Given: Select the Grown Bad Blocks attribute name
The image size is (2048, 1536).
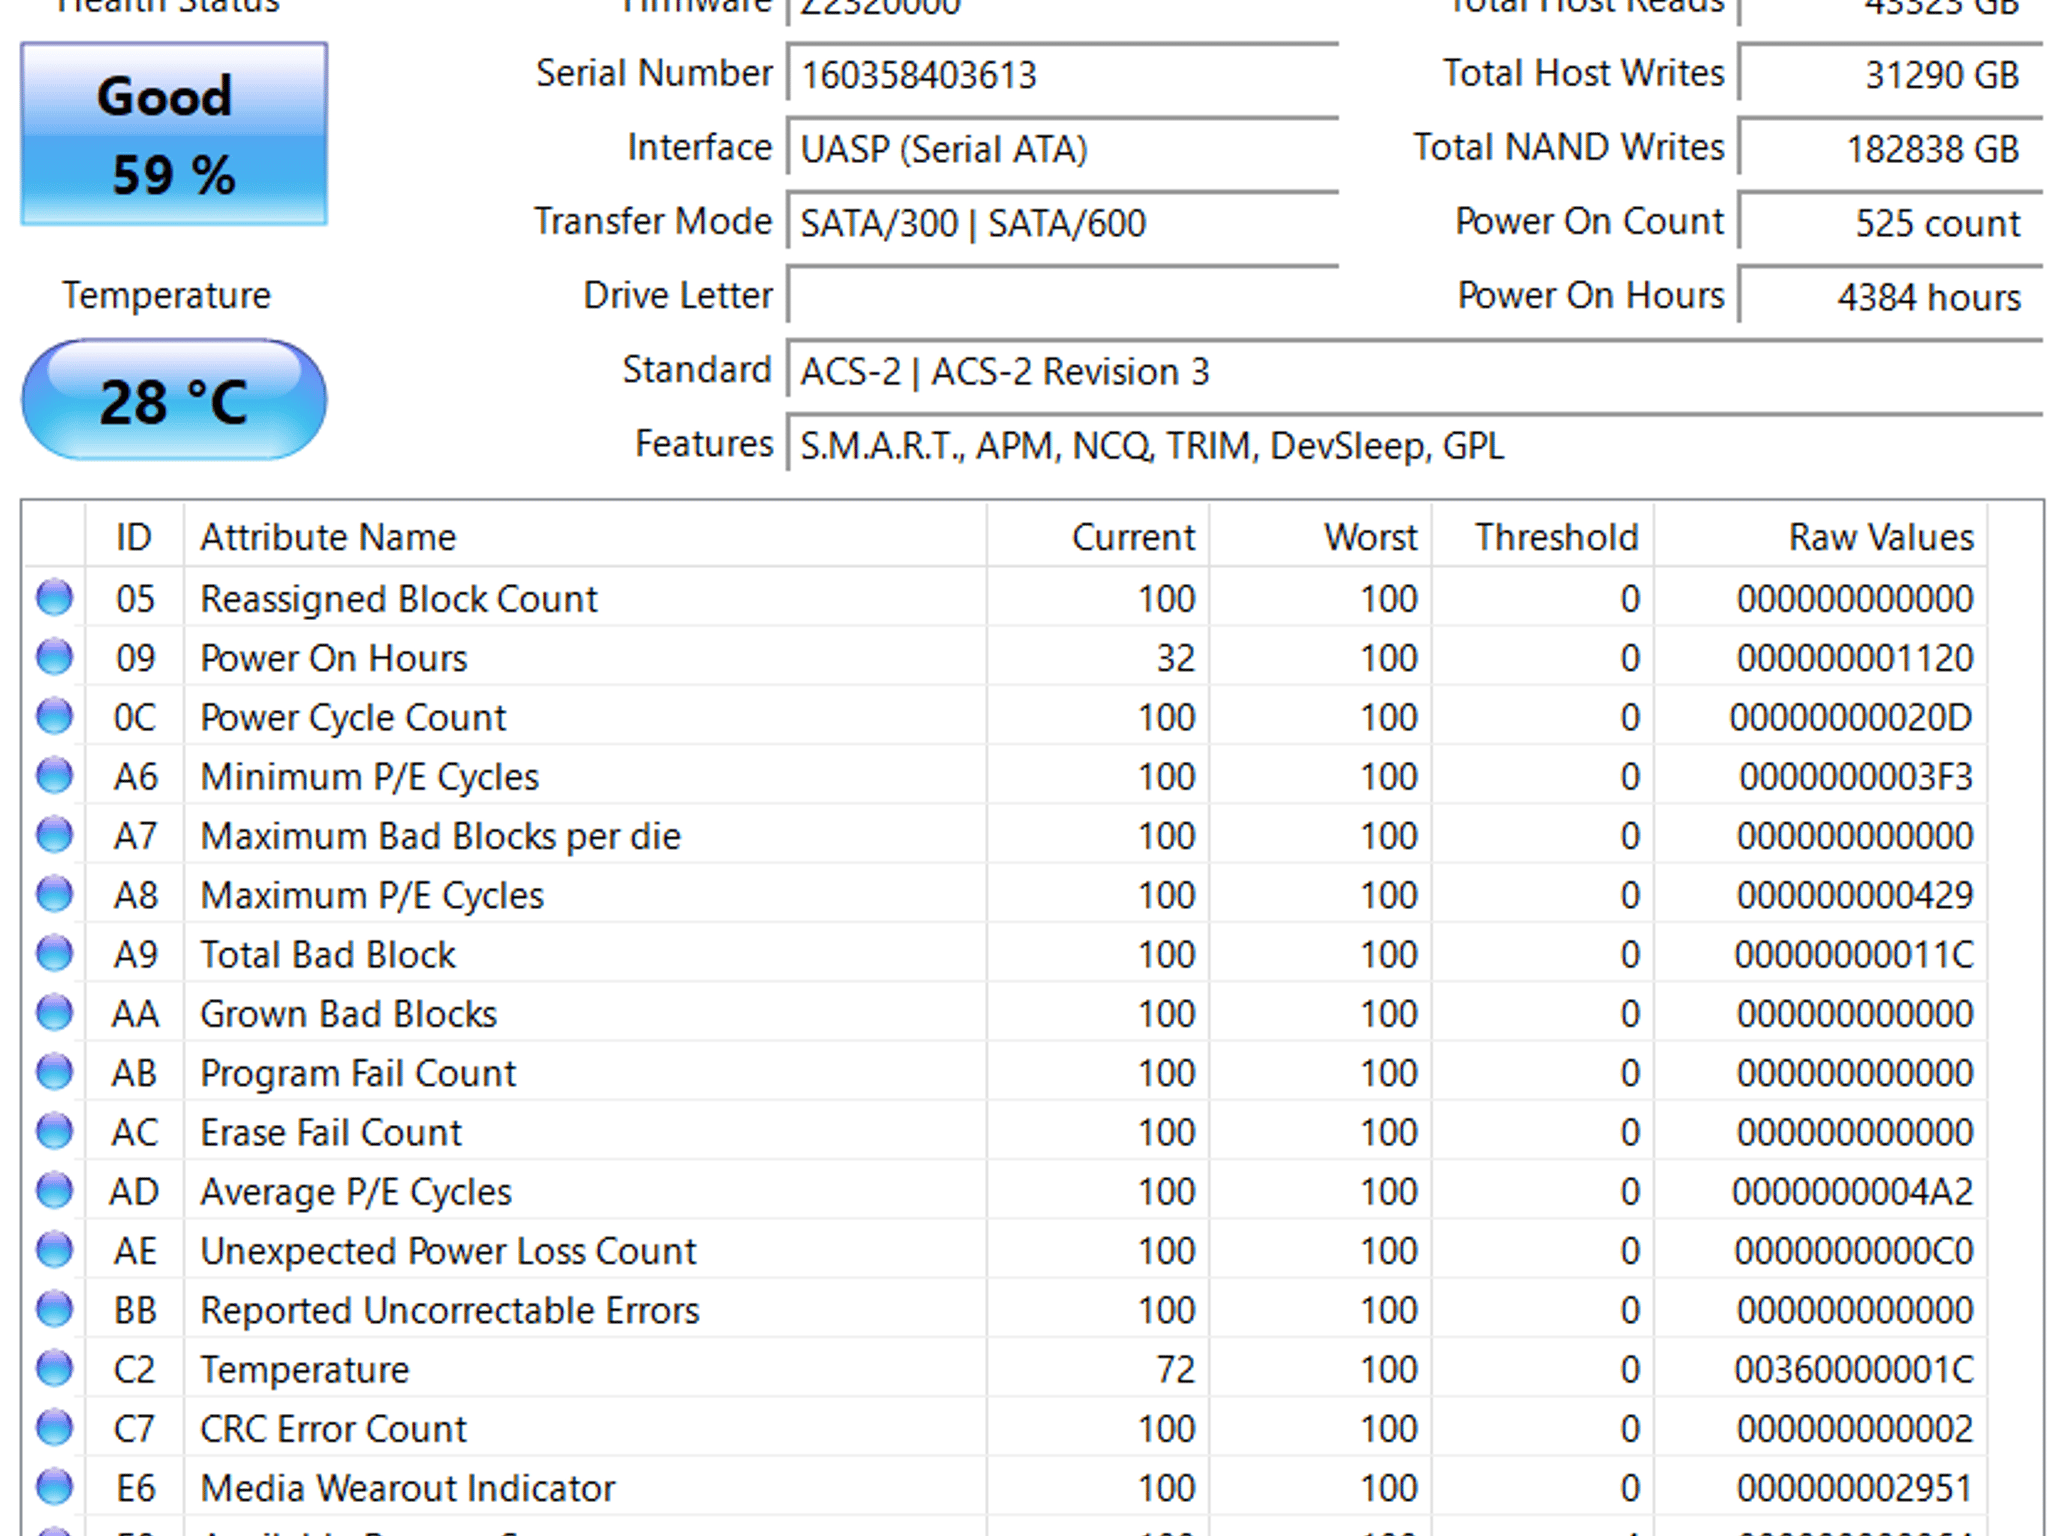Looking at the screenshot, I should tap(348, 1013).
